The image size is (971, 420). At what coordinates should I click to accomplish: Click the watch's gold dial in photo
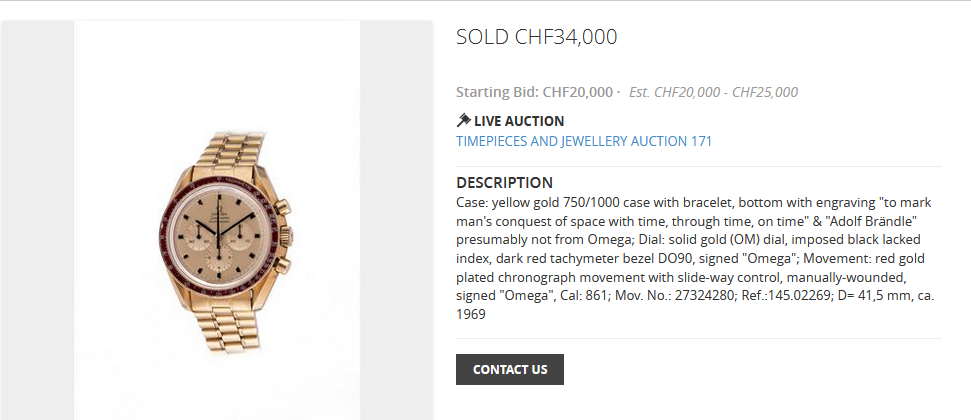pyautogui.click(x=223, y=224)
